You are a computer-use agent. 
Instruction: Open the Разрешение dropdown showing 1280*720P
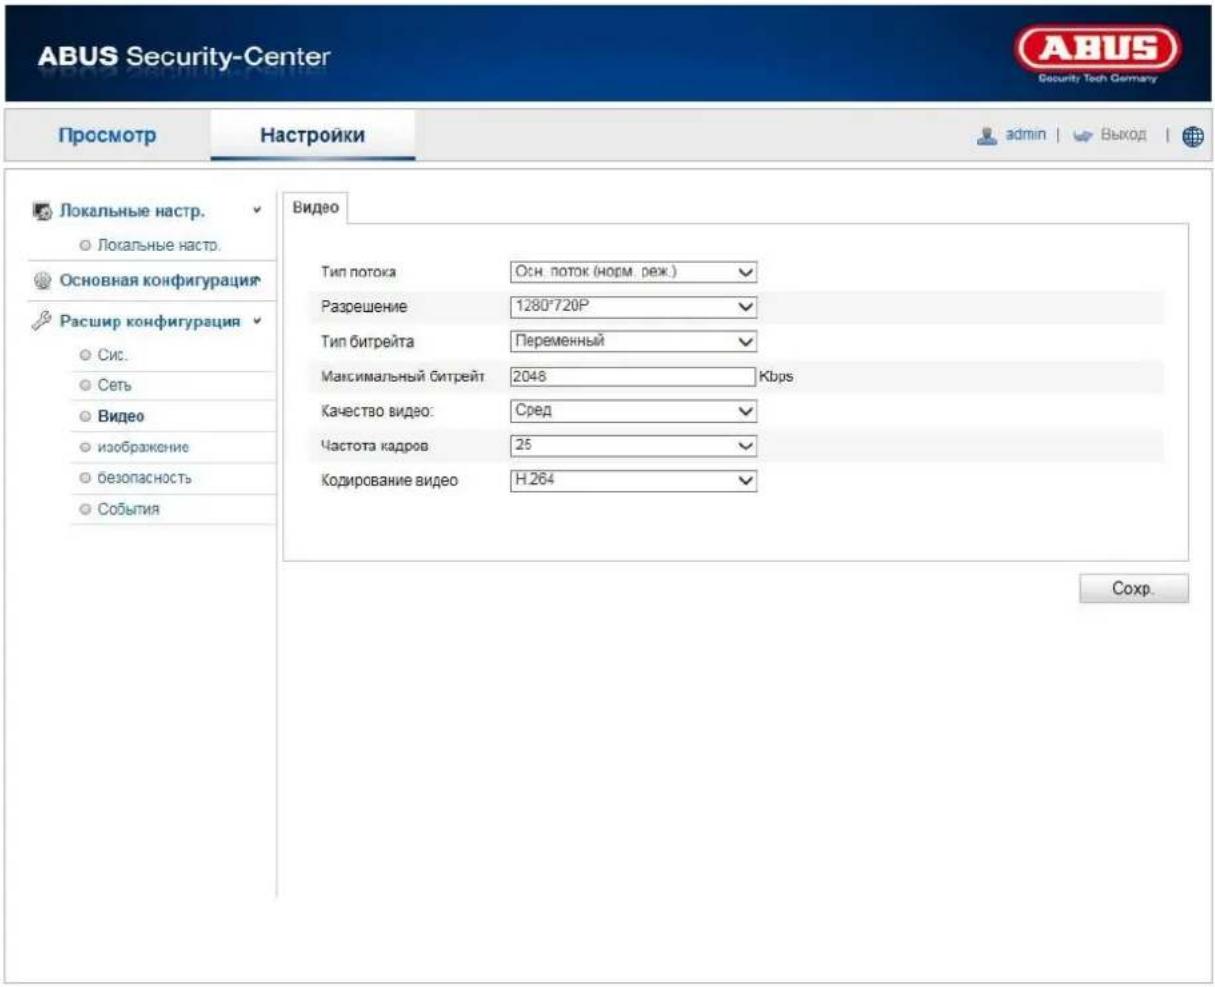tap(633, 307)
